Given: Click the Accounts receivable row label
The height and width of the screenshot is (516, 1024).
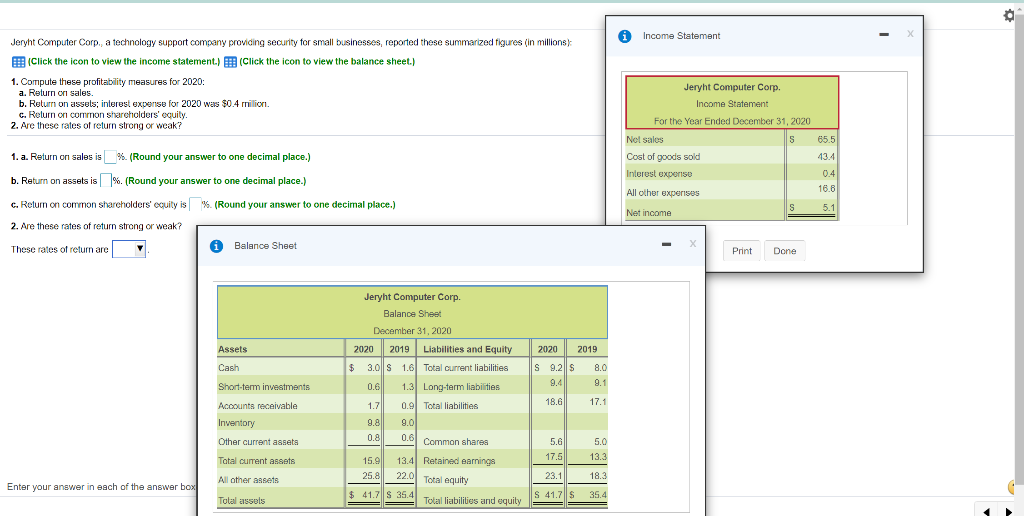Looking at the screenshot, I should pos(257,406).
